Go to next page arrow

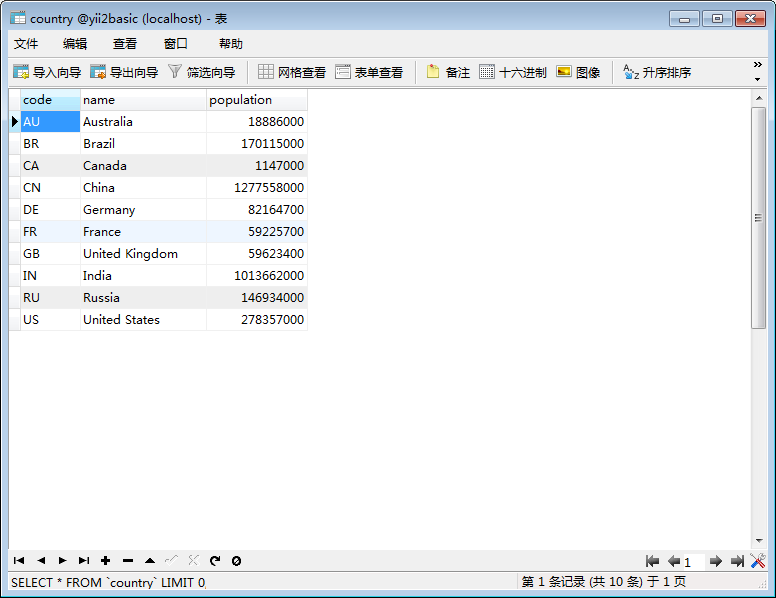coord(716,561)
